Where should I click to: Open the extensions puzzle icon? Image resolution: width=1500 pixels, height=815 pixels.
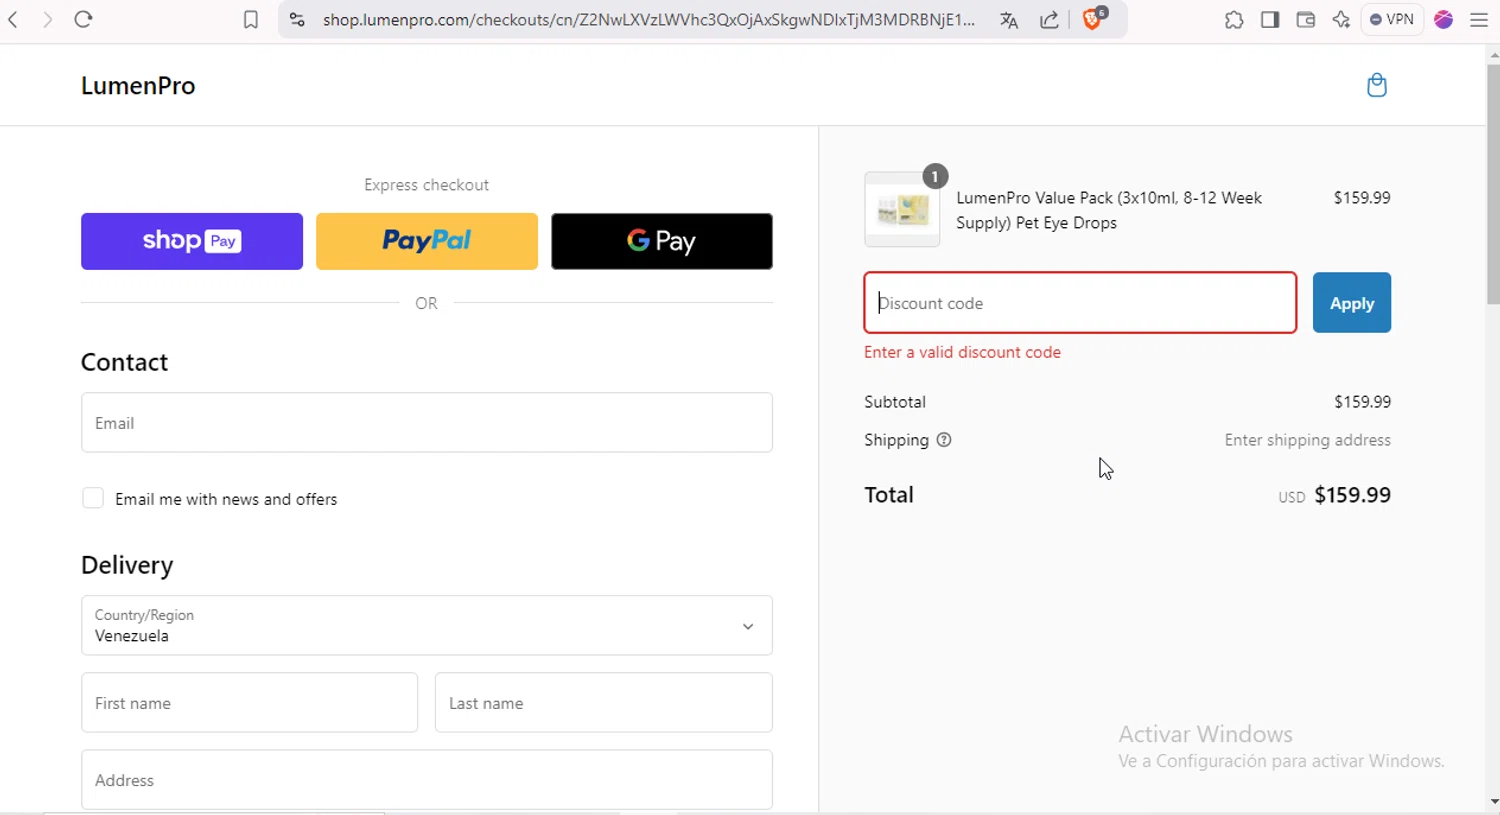(x=1234, y=20)
